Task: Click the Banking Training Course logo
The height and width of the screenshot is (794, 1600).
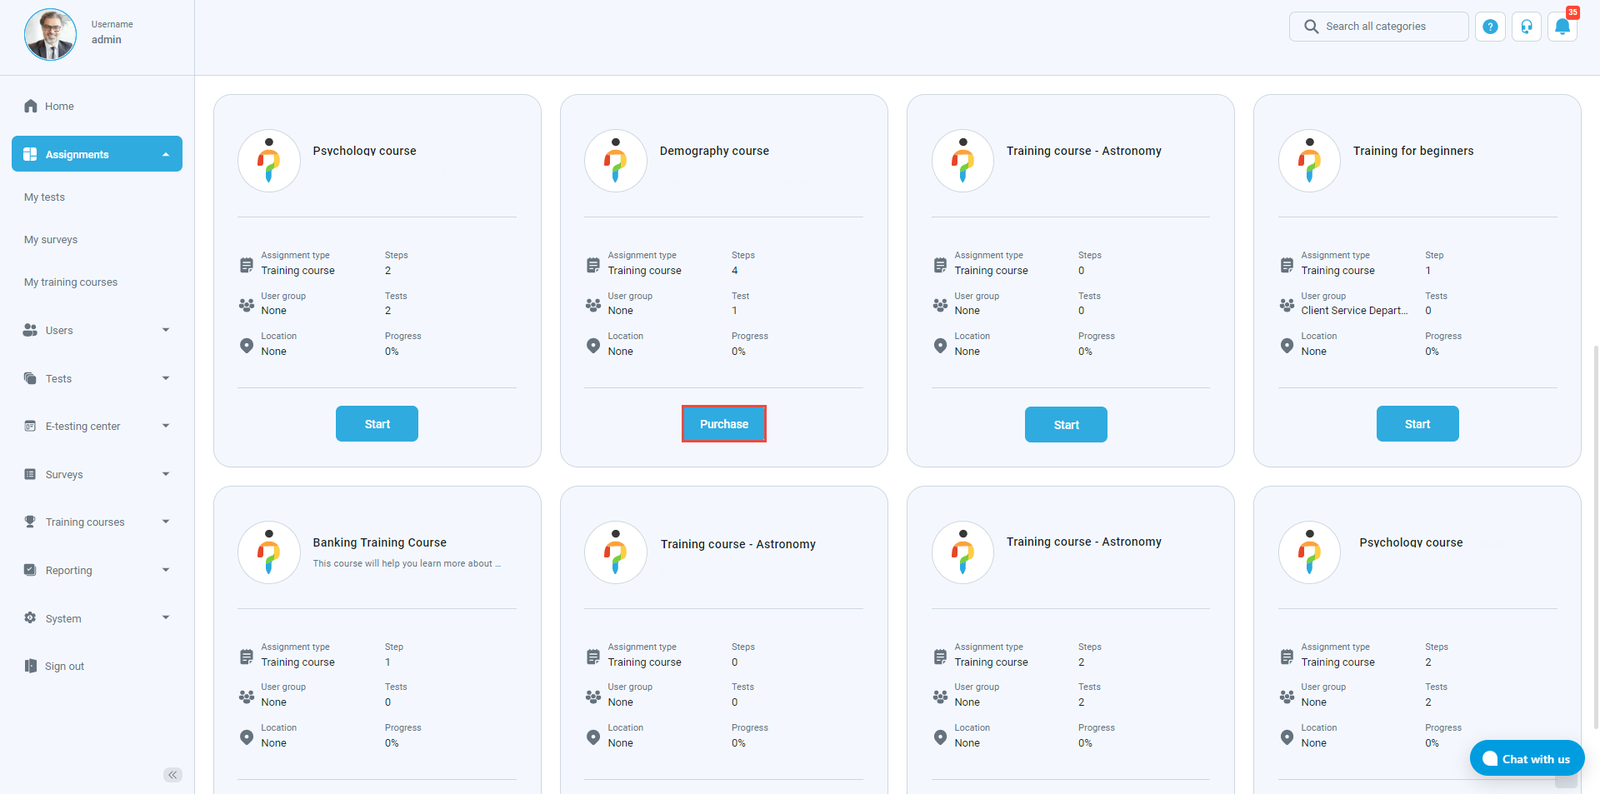Action: [x=268, y=552]
